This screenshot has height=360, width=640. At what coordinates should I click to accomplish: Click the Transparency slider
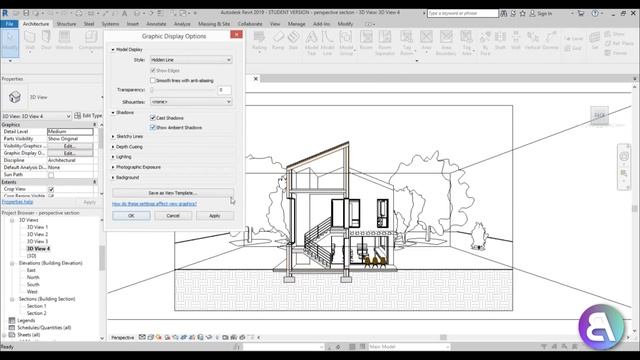click(183, 90)
